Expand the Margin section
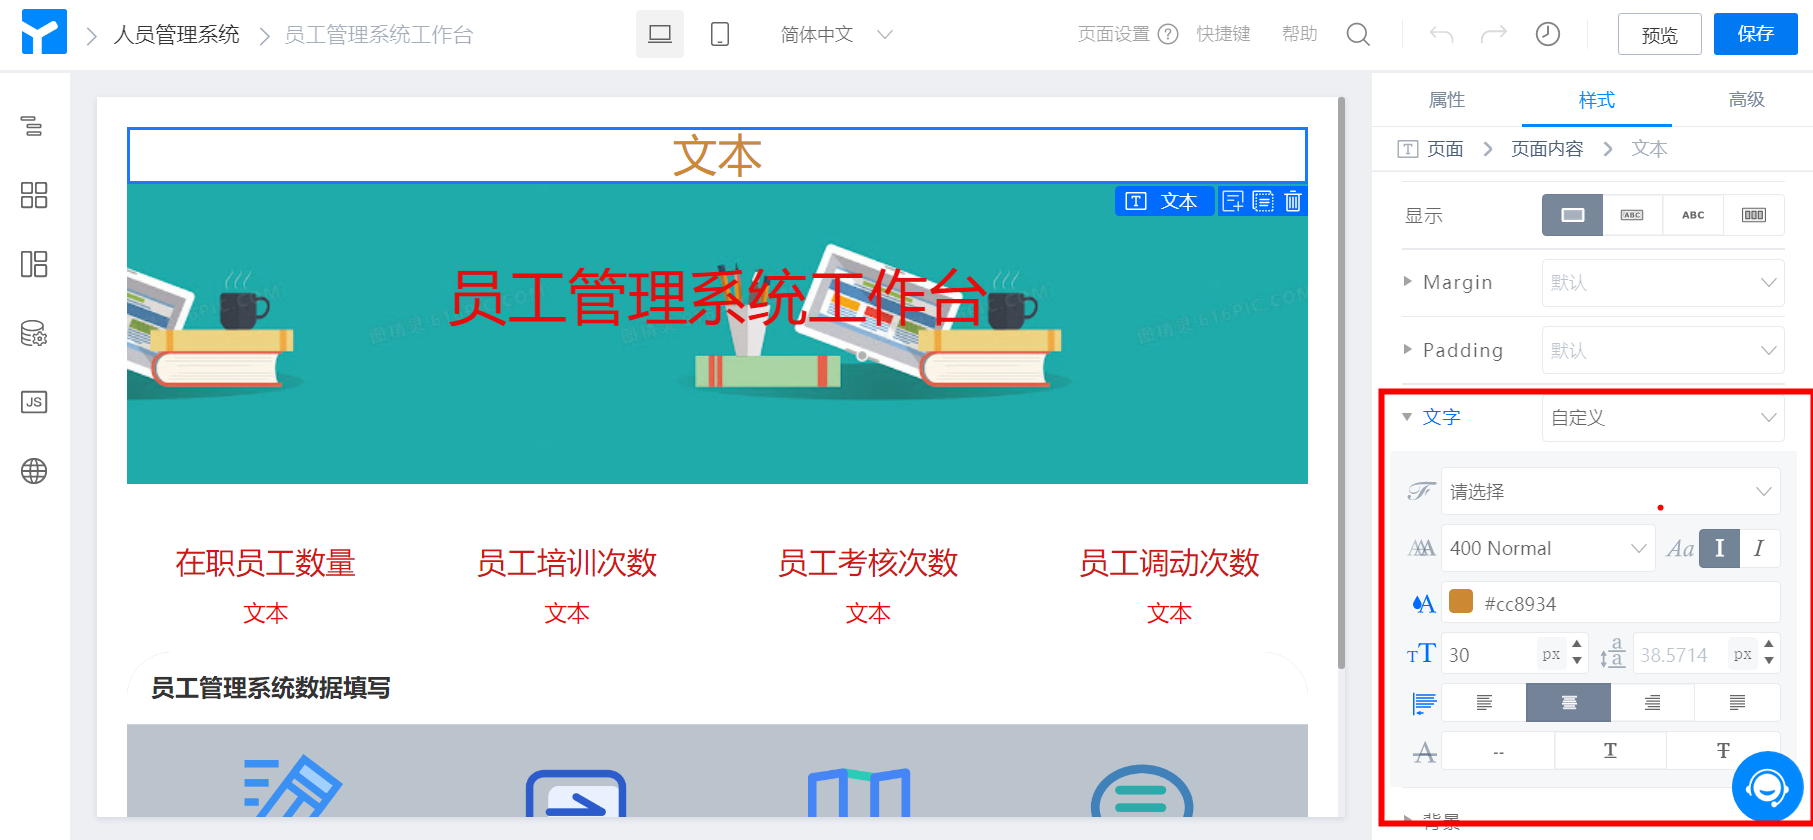Viewport: 1813px width, 840px height. coord(1408,282)
